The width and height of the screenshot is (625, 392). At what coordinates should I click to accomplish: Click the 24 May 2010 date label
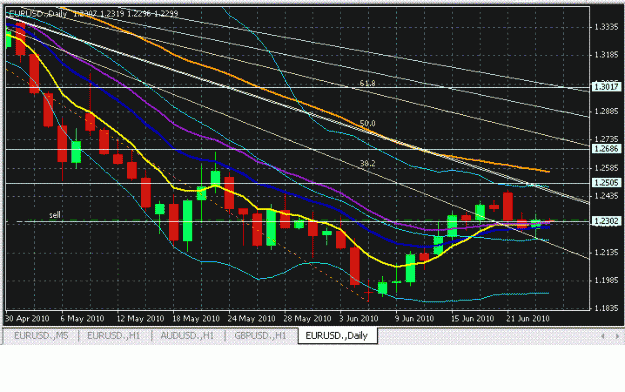[252, 319]
